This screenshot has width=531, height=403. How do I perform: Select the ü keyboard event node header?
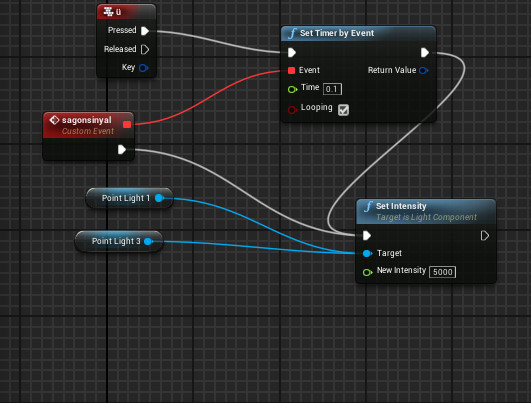[x=126, y=12]
